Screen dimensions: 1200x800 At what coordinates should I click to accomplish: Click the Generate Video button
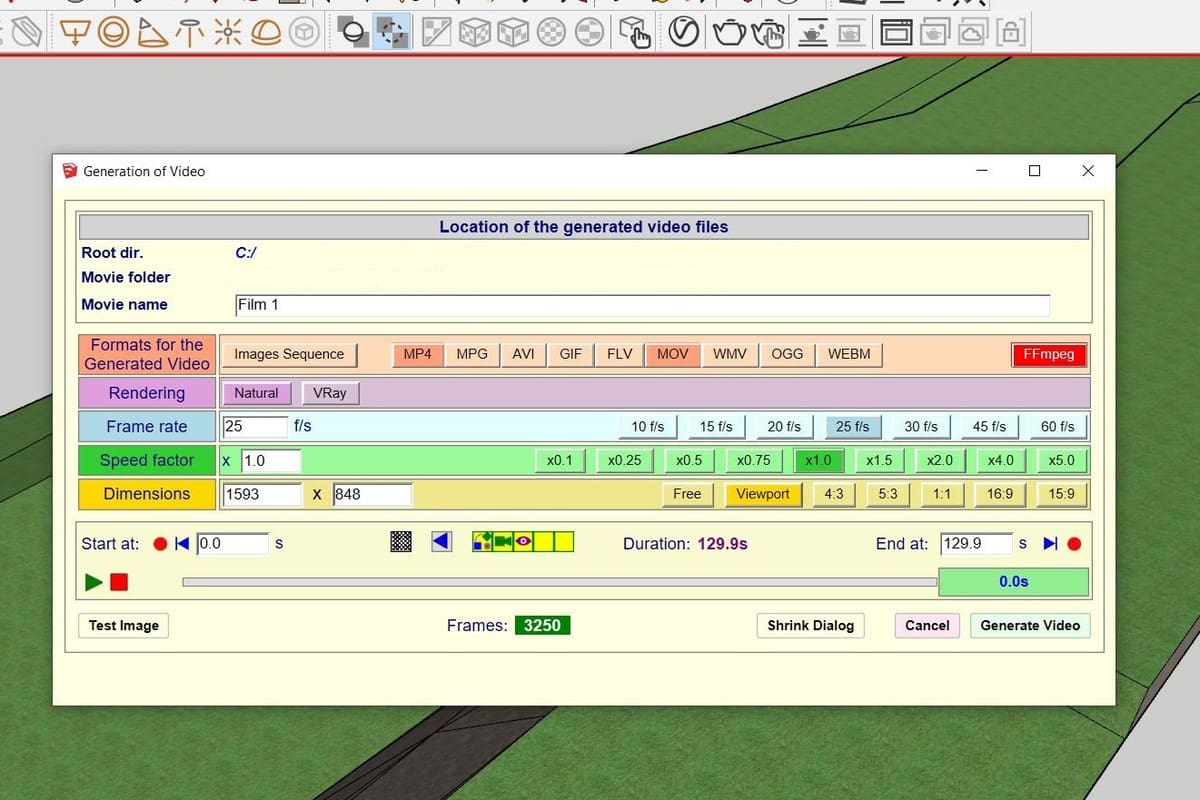[x=1030, y=626]
